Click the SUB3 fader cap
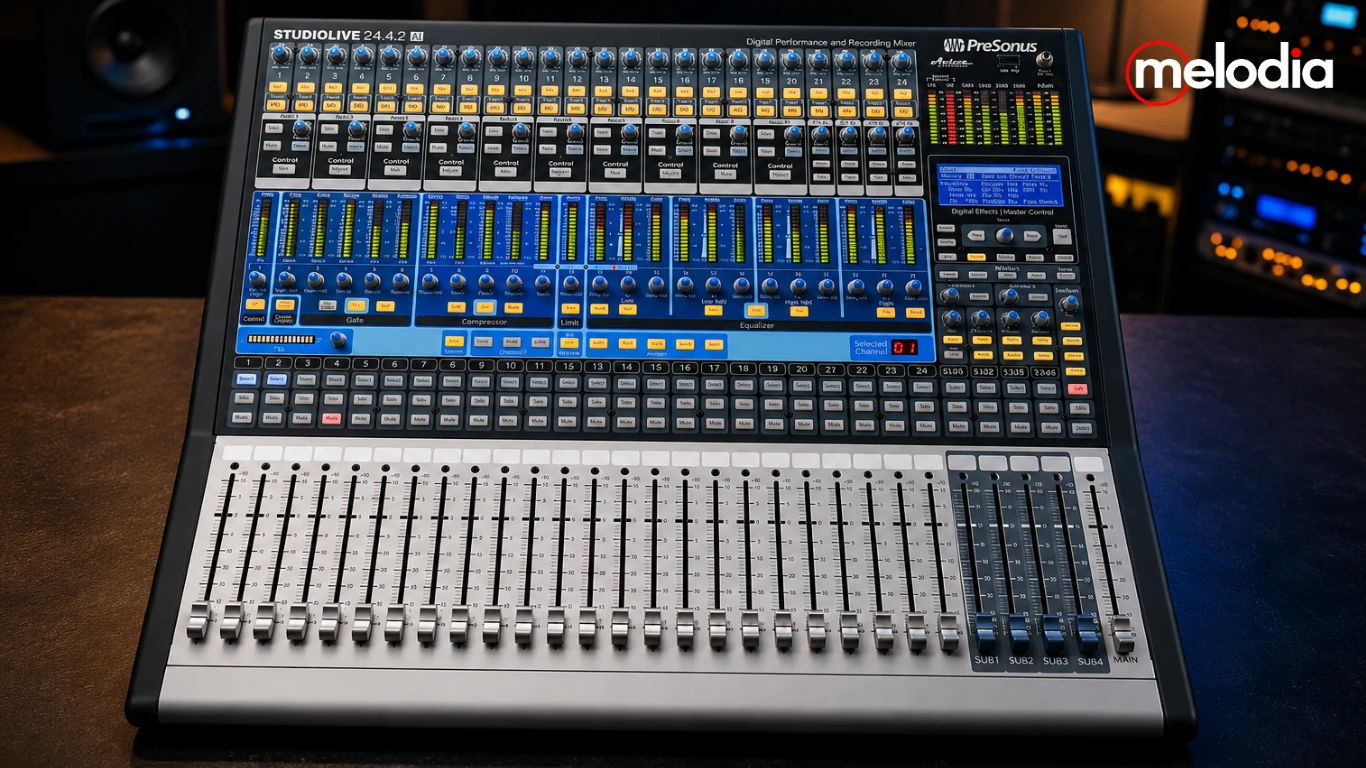 (1054, 634)
